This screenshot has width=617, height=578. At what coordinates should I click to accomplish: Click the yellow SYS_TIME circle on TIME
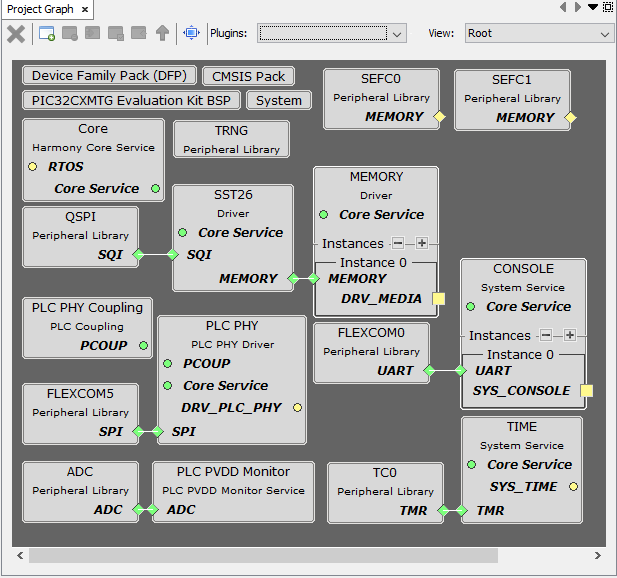(573, 487)
